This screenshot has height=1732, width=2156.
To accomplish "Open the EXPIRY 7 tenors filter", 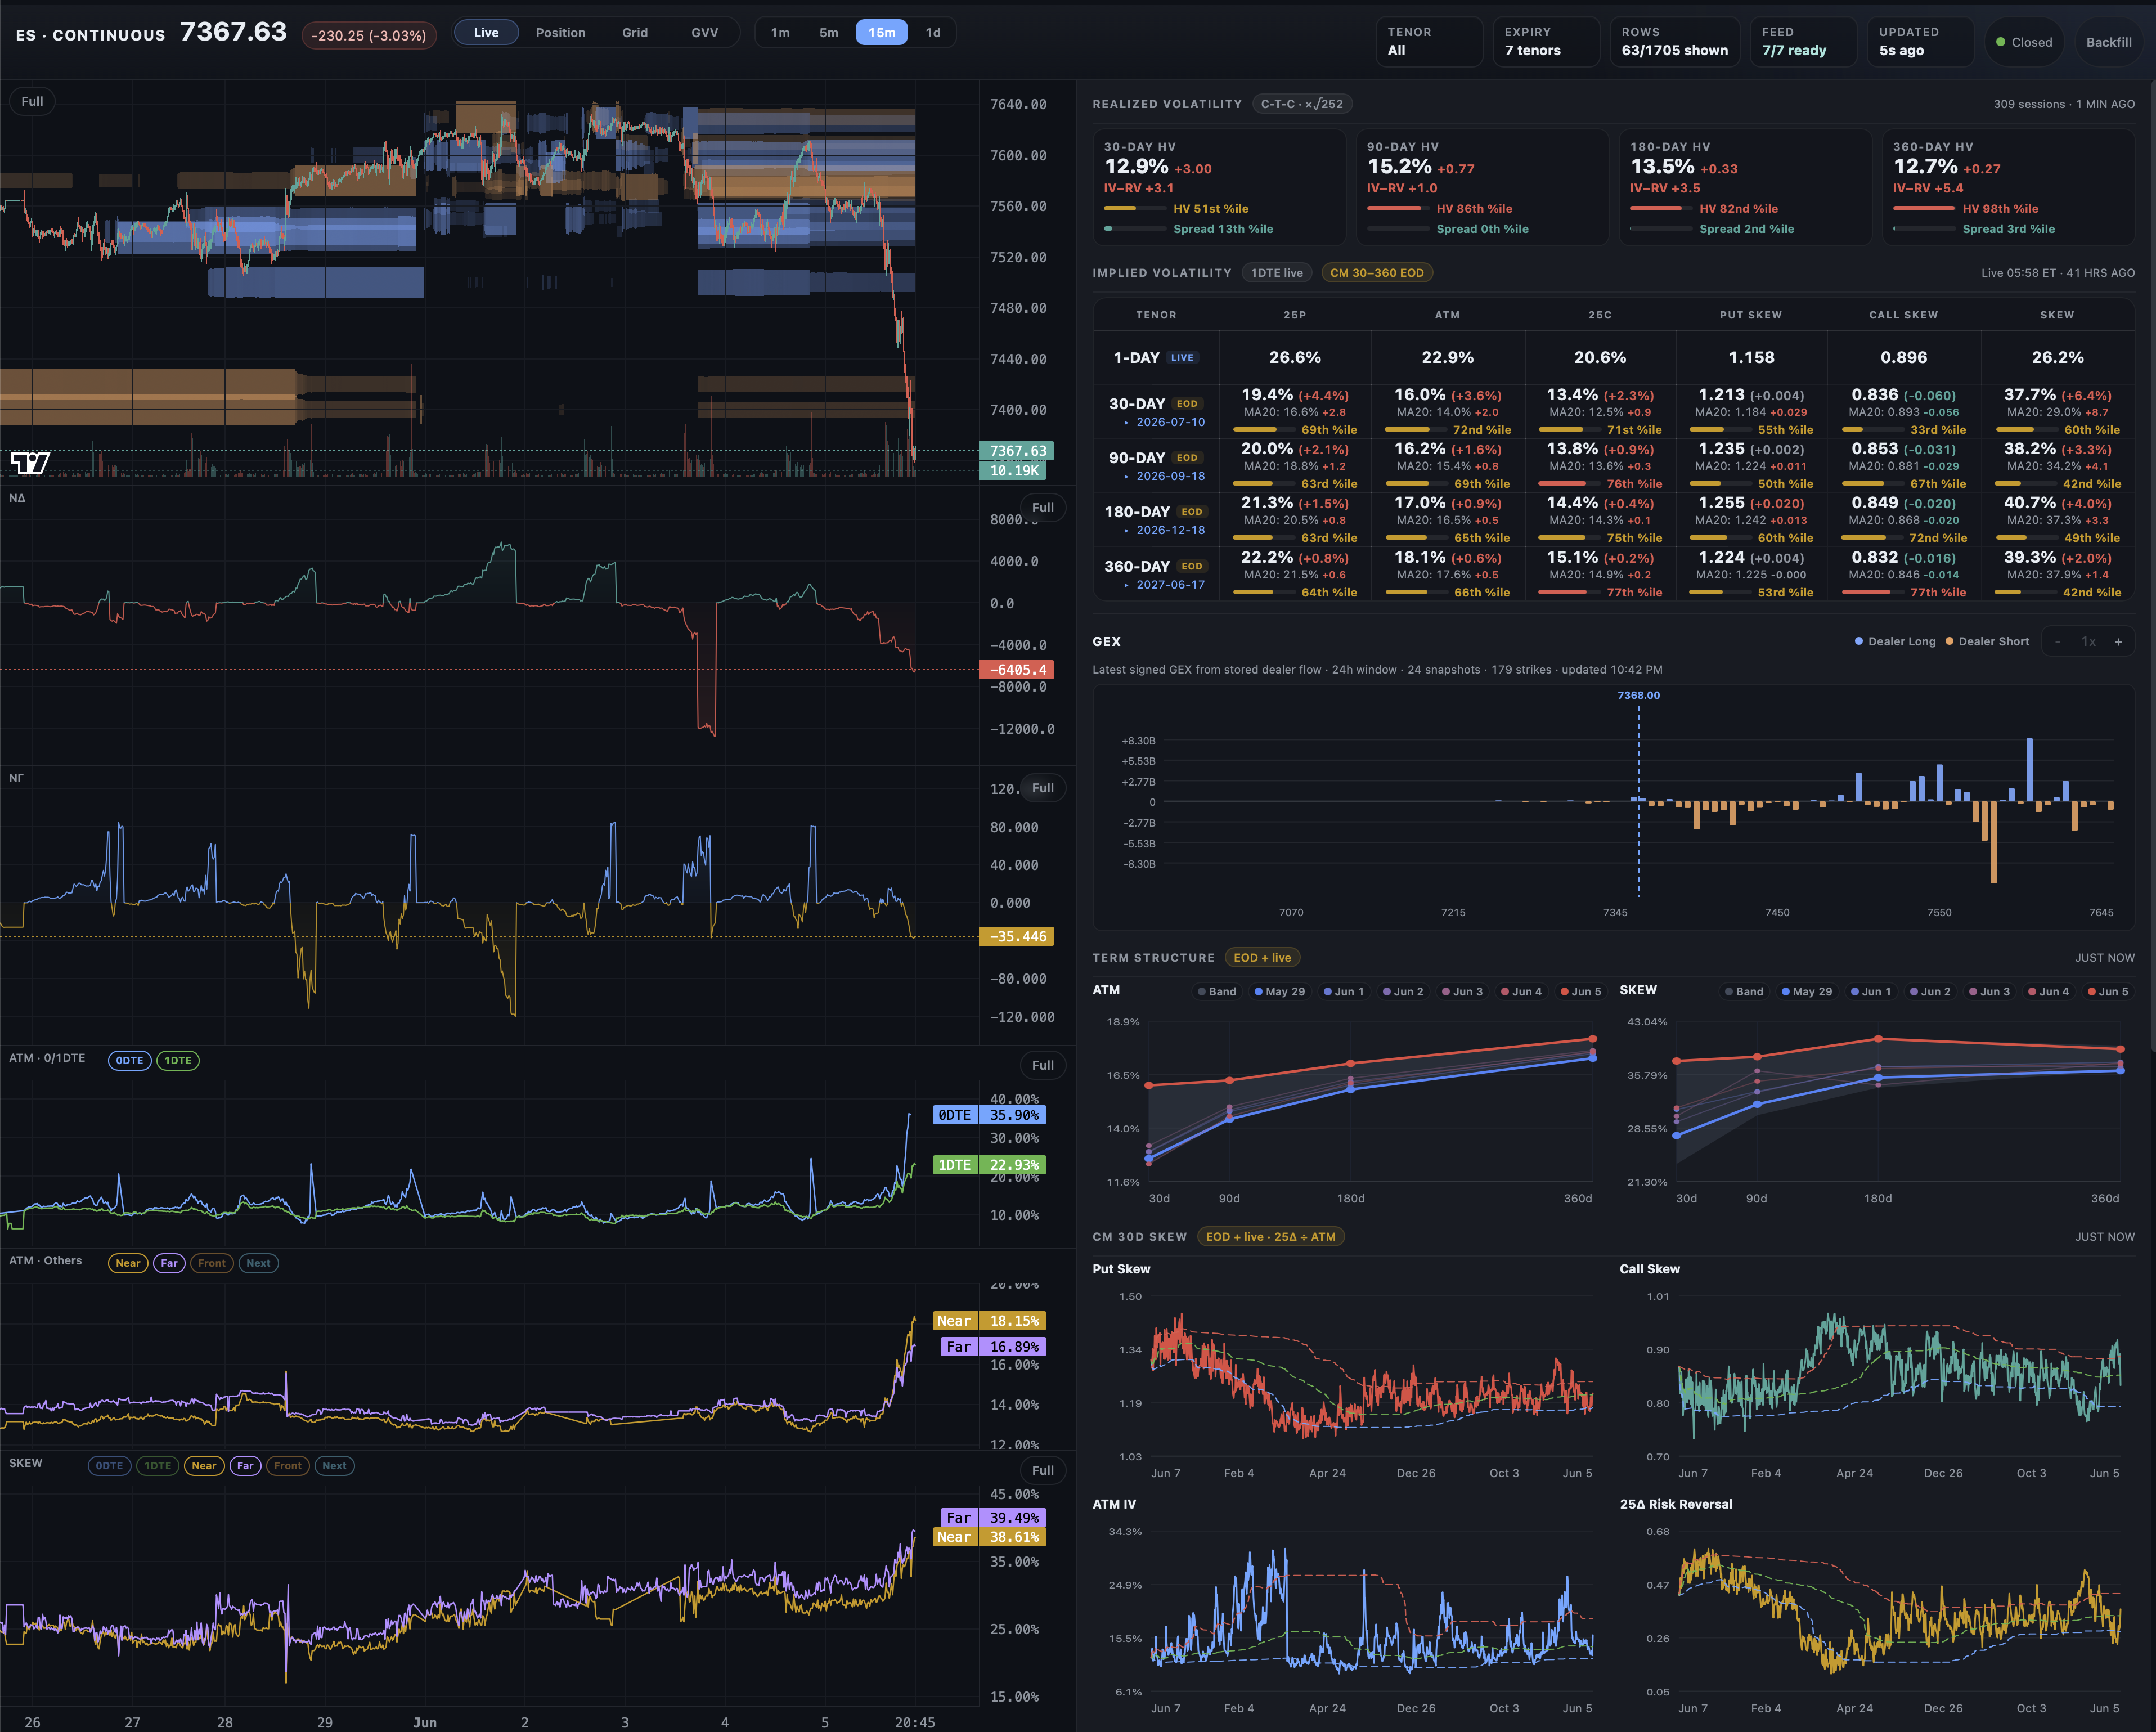I will [x=1546, y=42].
